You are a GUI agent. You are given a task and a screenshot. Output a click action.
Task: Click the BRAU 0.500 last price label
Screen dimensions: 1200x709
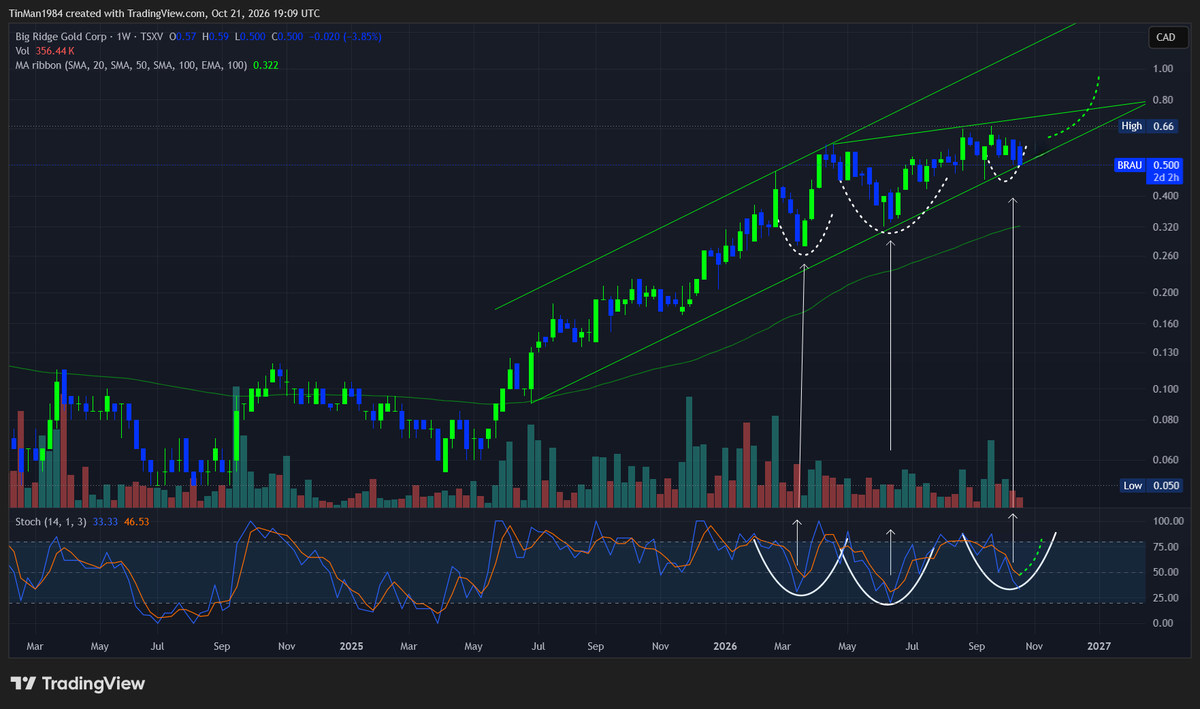click(1148, 165)
